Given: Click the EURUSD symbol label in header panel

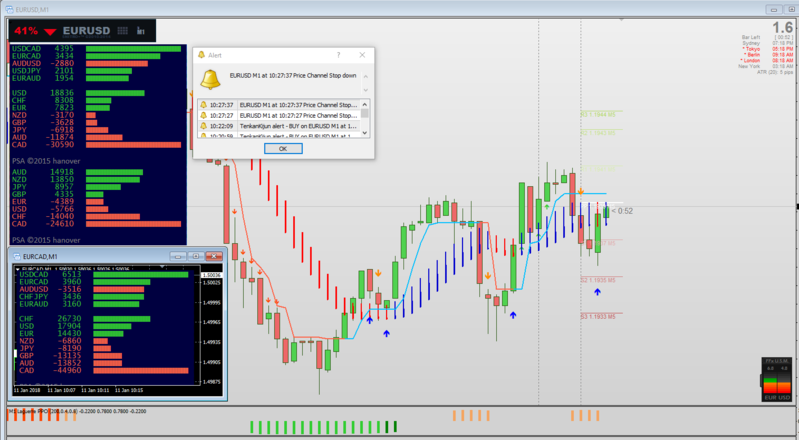Looking at the screenshot, I should click(86, 31).
